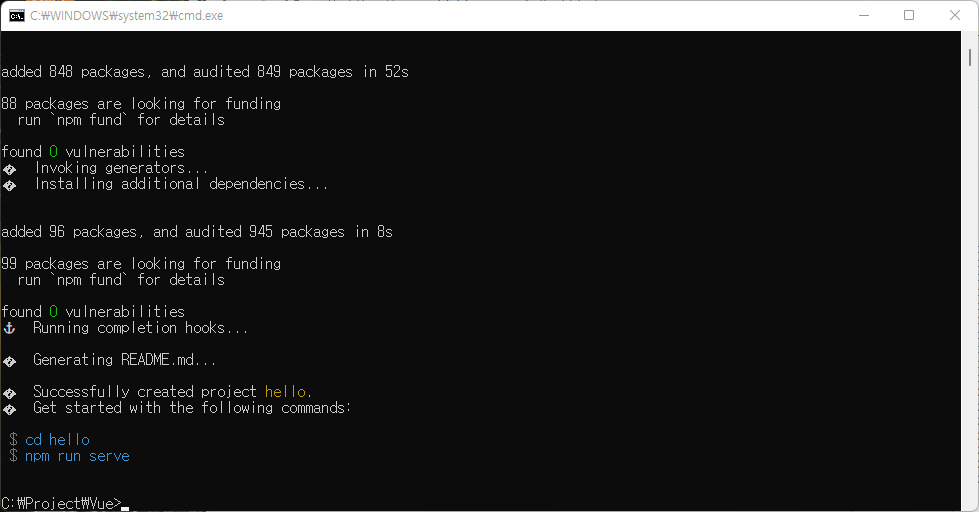Click the "cd hello" command text
Viewport: 979px width, 512px height.
(x=57, y=440)
